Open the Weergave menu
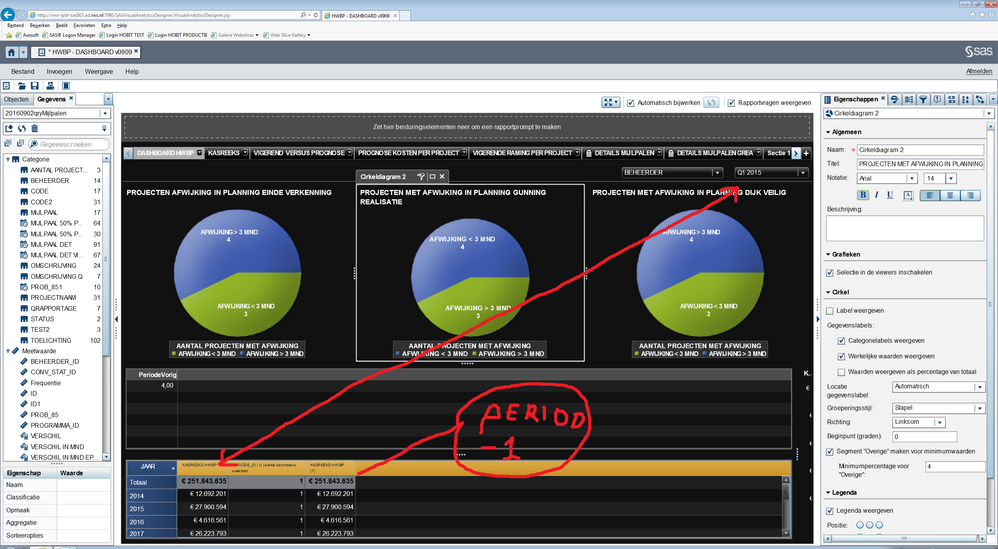Viewport: 998px width, 549px height. pyautogui.click(x=99, y=72)
